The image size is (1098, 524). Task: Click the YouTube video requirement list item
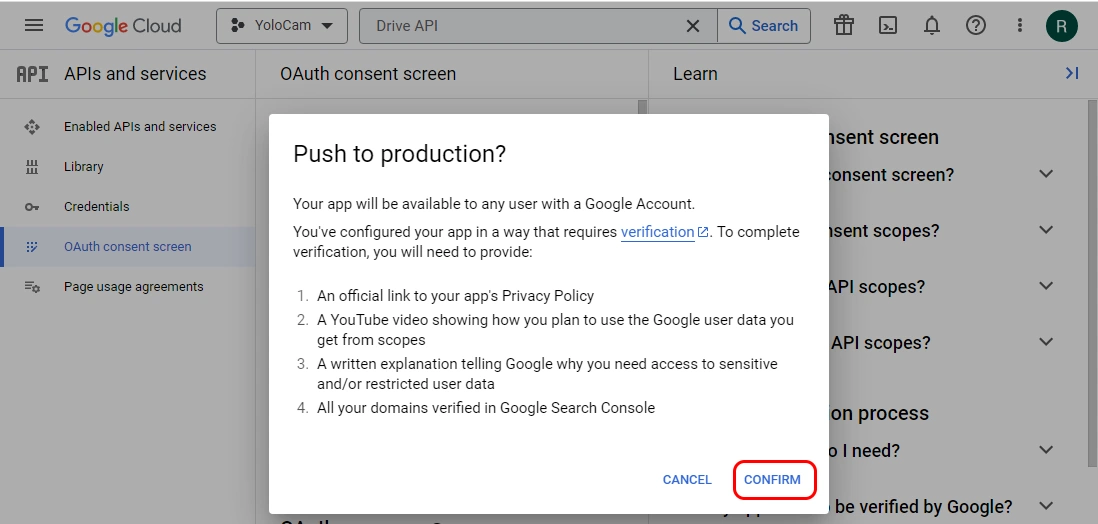pos(555,330)
